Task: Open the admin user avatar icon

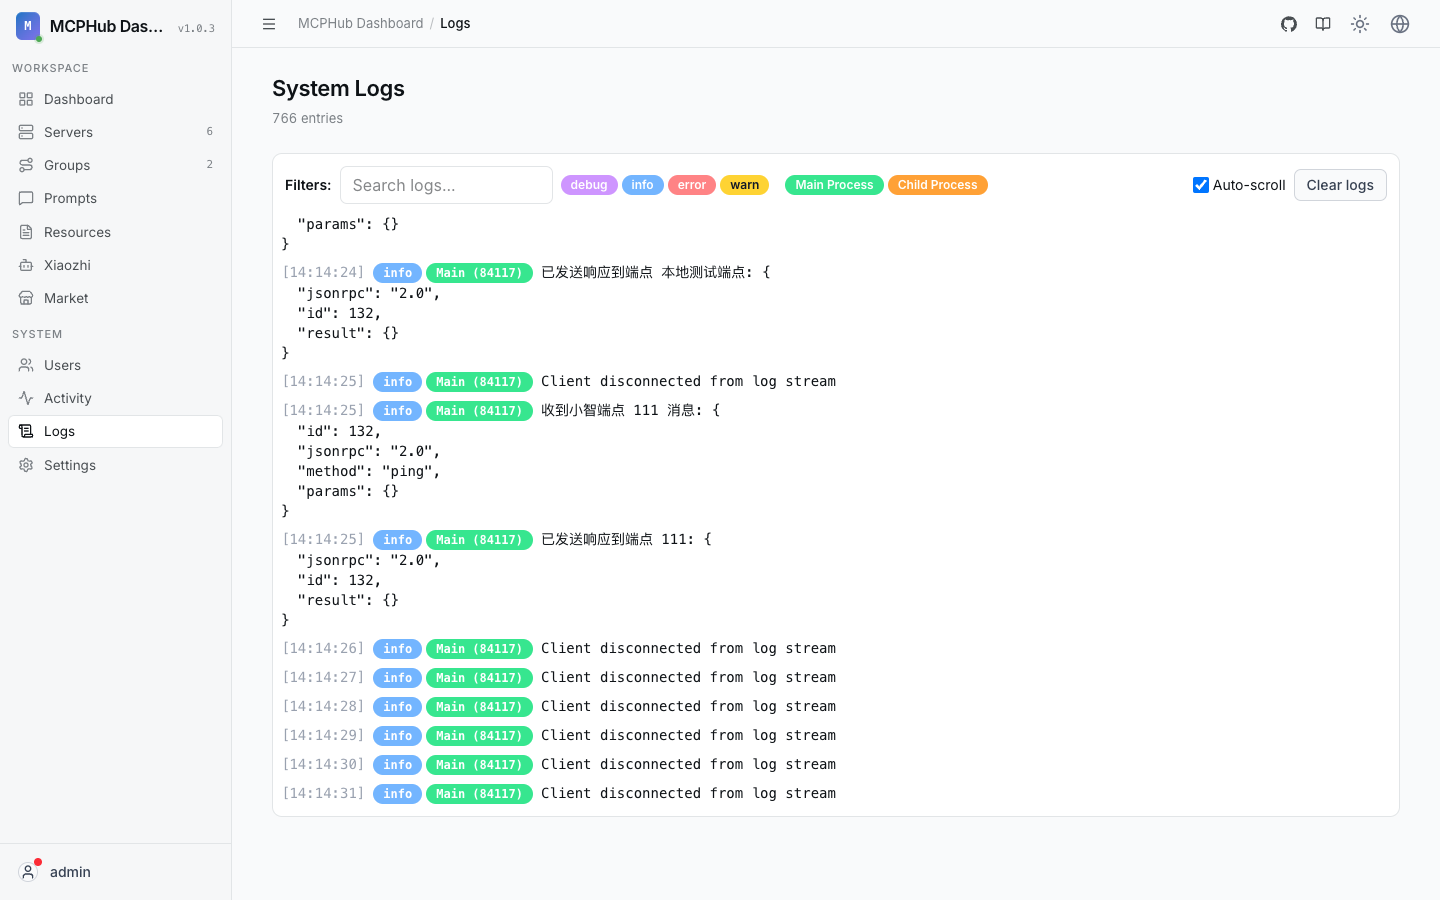Action: coord(28,872)
